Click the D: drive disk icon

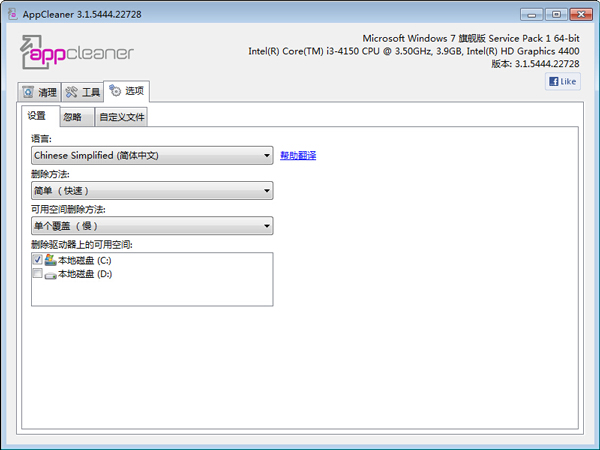click(x=50, y=275)
